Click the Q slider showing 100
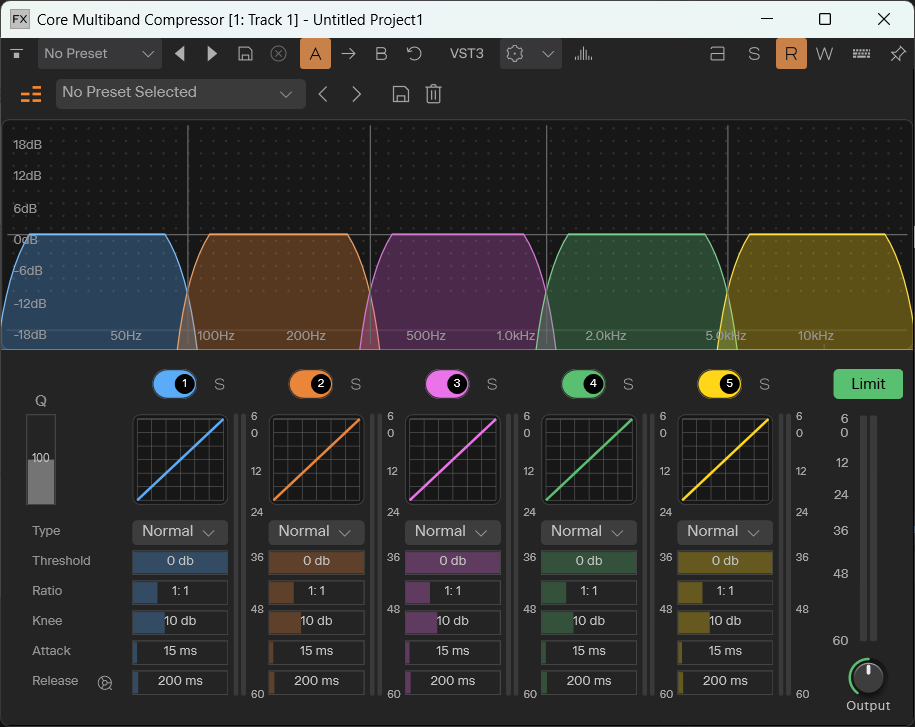The image size is (915, 727). [x=41, y=459]
